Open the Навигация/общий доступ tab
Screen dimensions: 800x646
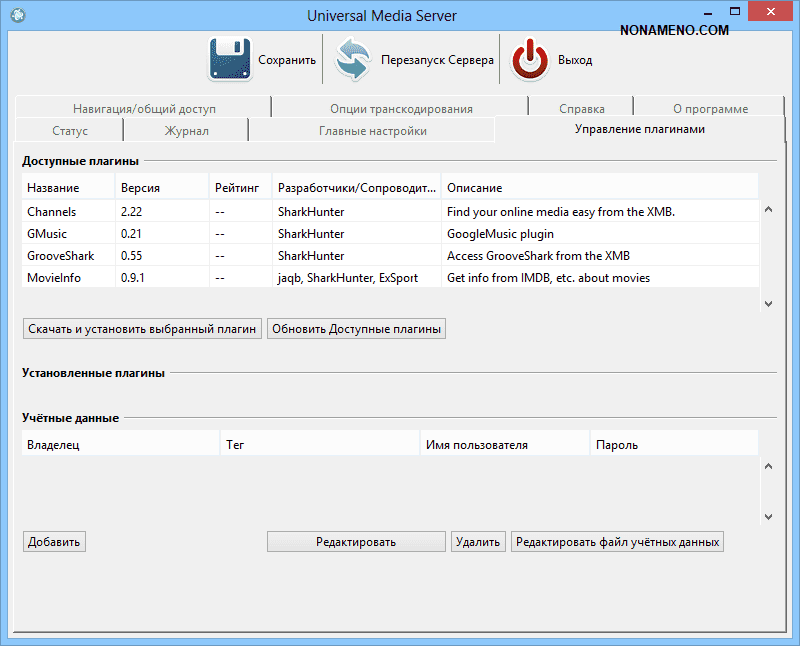pos(144,108)
